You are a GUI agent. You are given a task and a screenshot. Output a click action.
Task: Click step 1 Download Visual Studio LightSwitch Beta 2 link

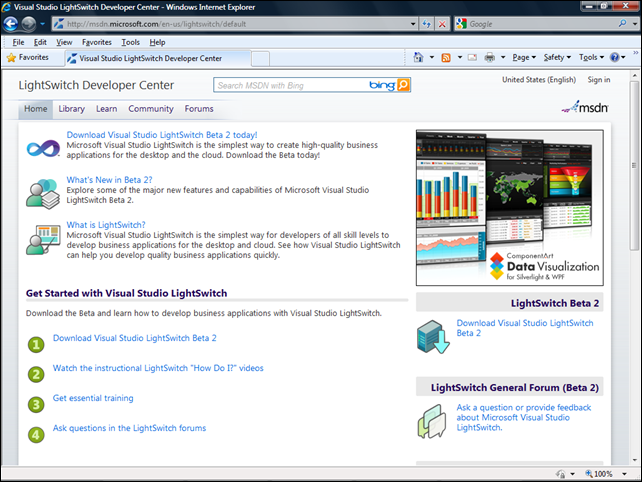(135, 338)
